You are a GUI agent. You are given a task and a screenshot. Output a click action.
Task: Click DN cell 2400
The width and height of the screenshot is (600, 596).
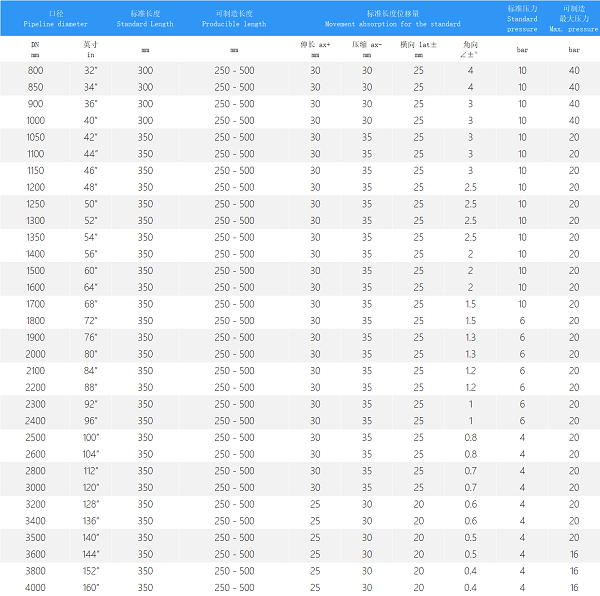pos(35,421)
